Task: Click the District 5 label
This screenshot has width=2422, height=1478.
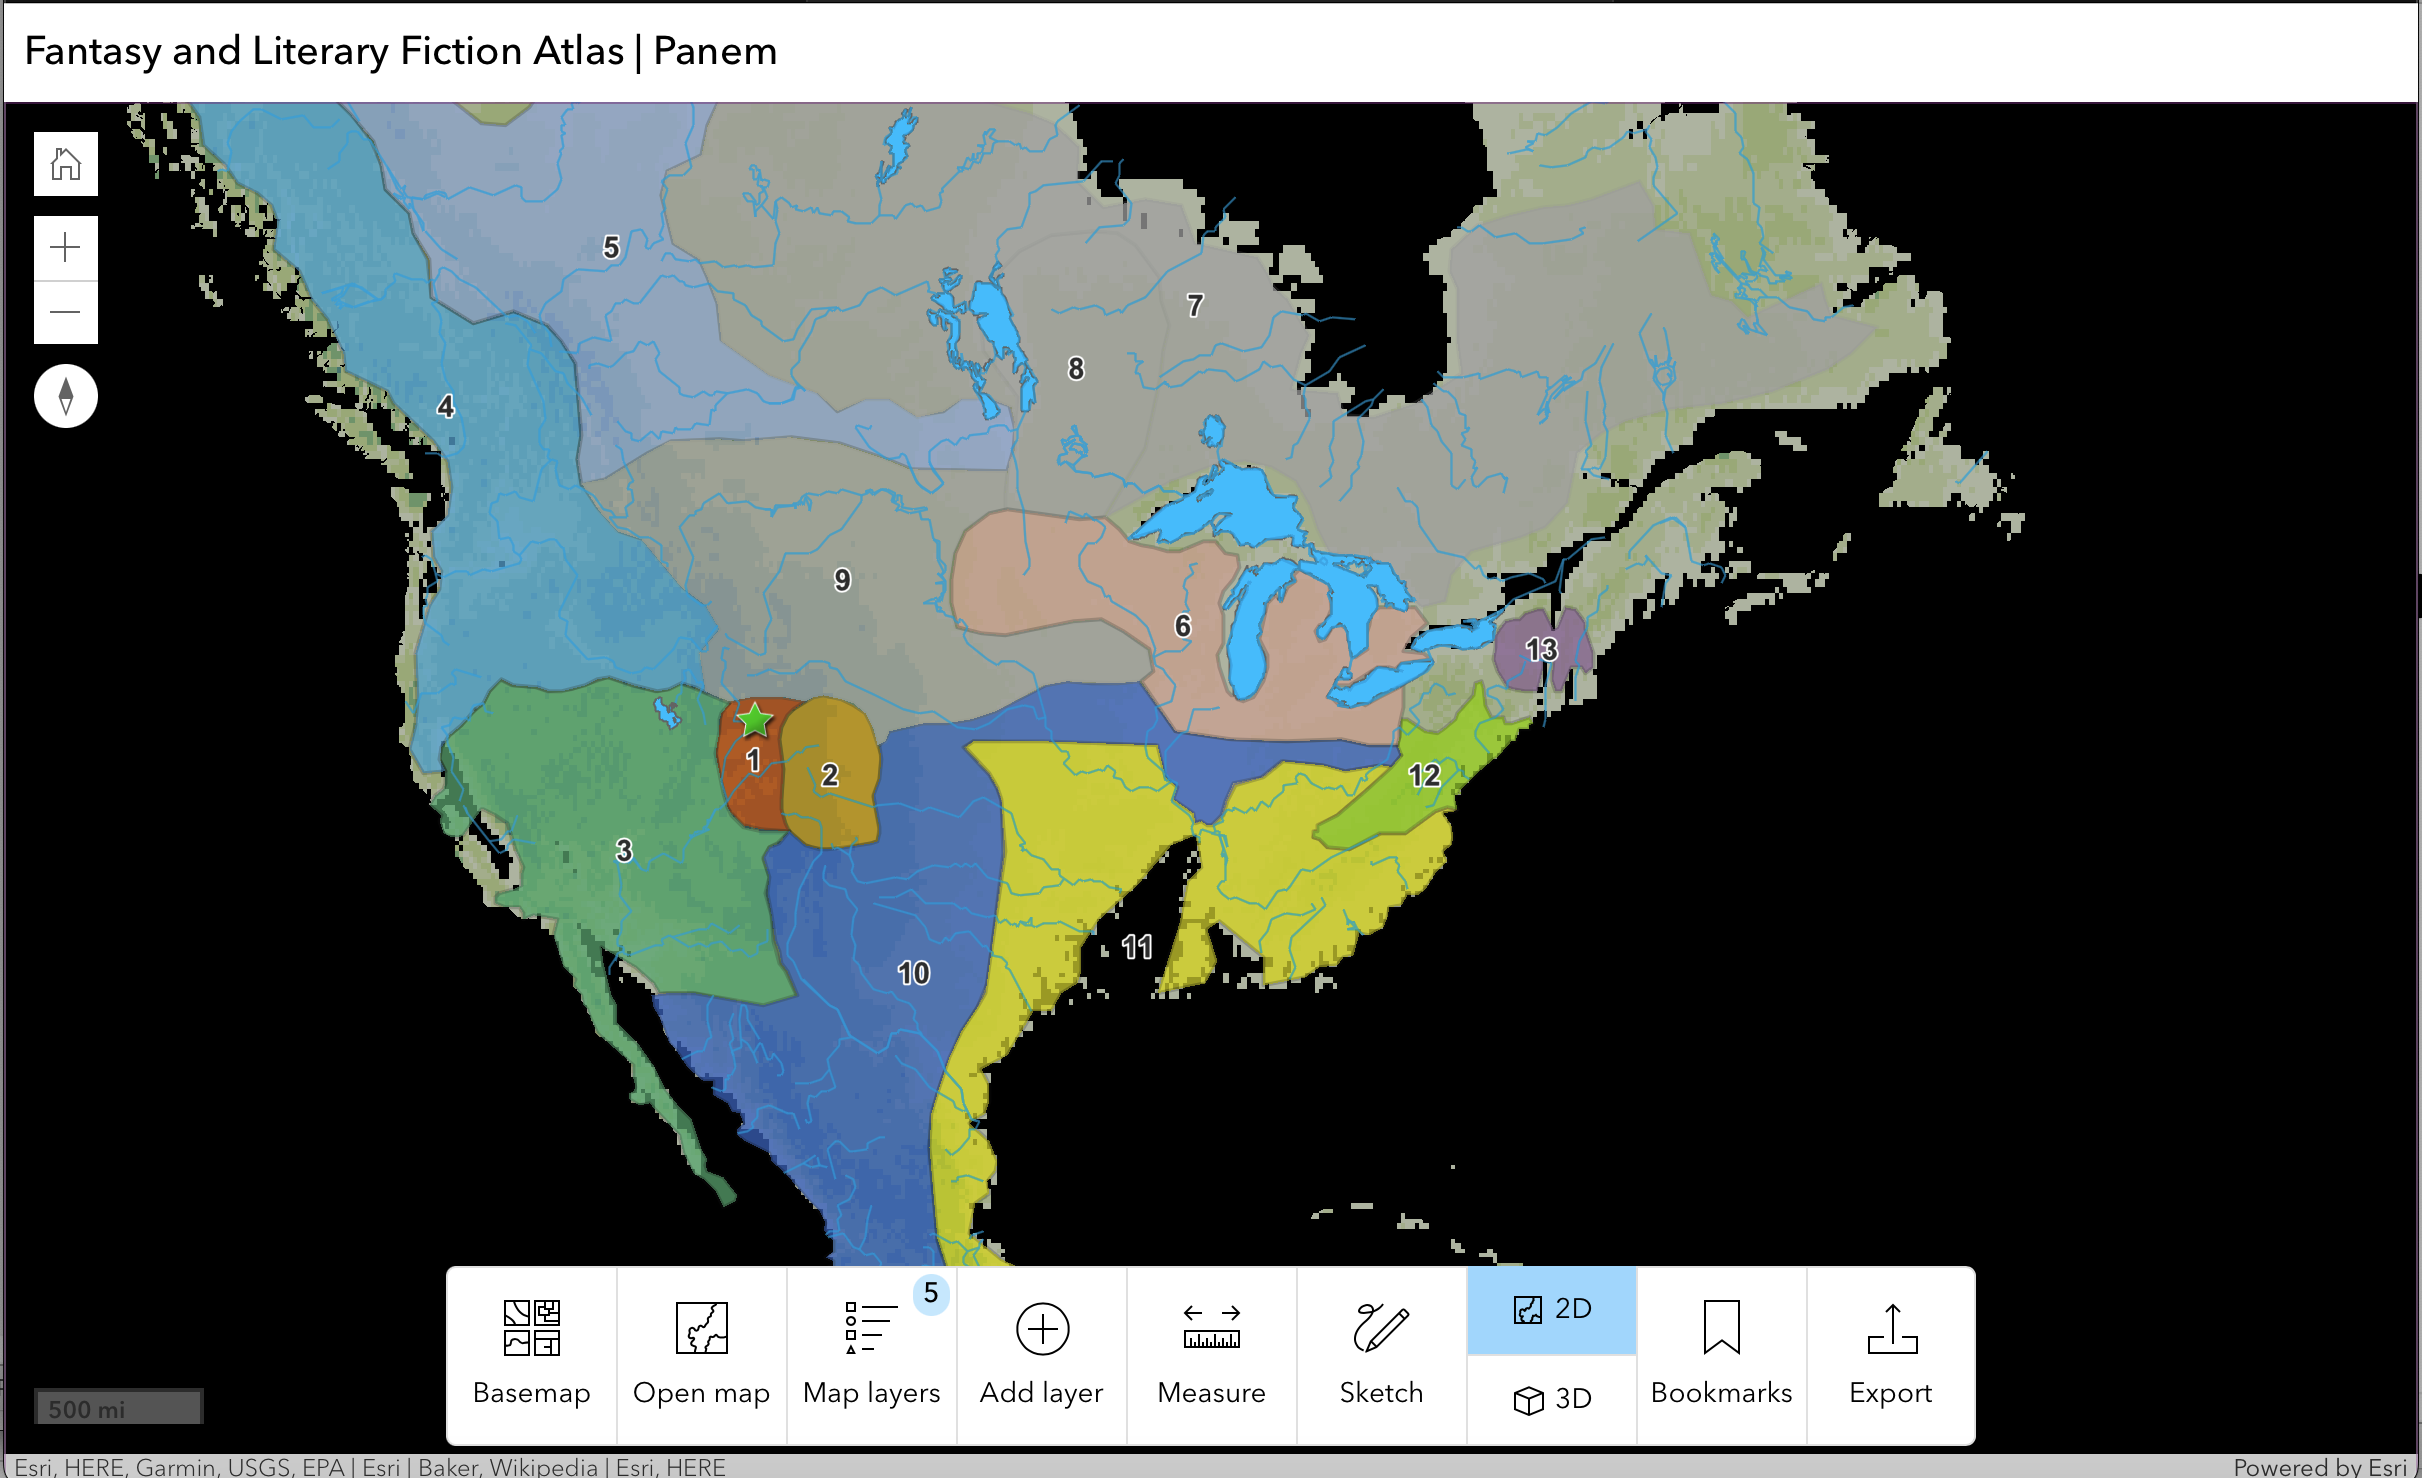Action: [611, 247]
